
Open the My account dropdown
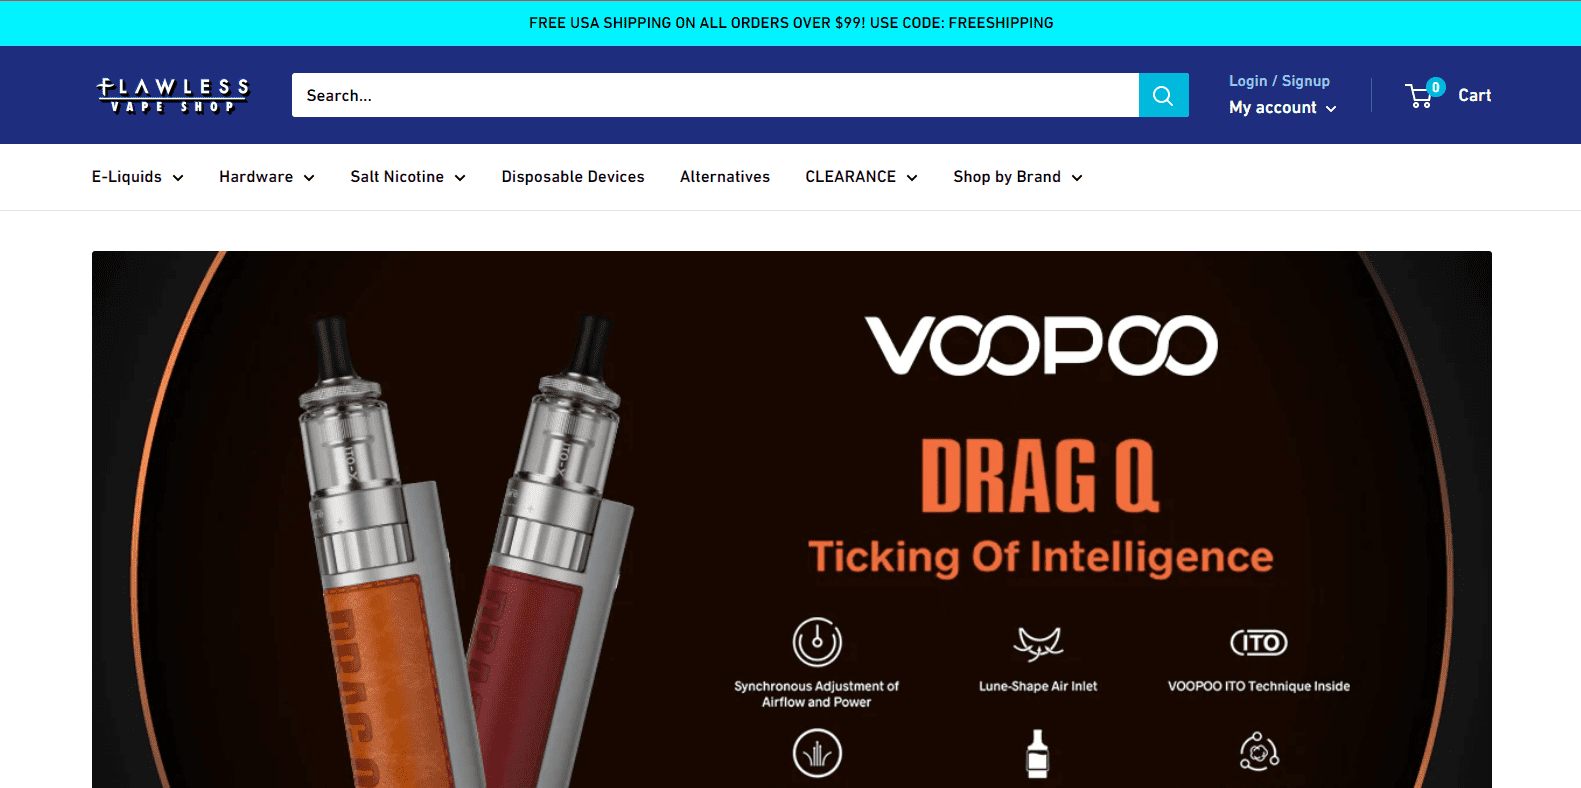coord(1283,108)
